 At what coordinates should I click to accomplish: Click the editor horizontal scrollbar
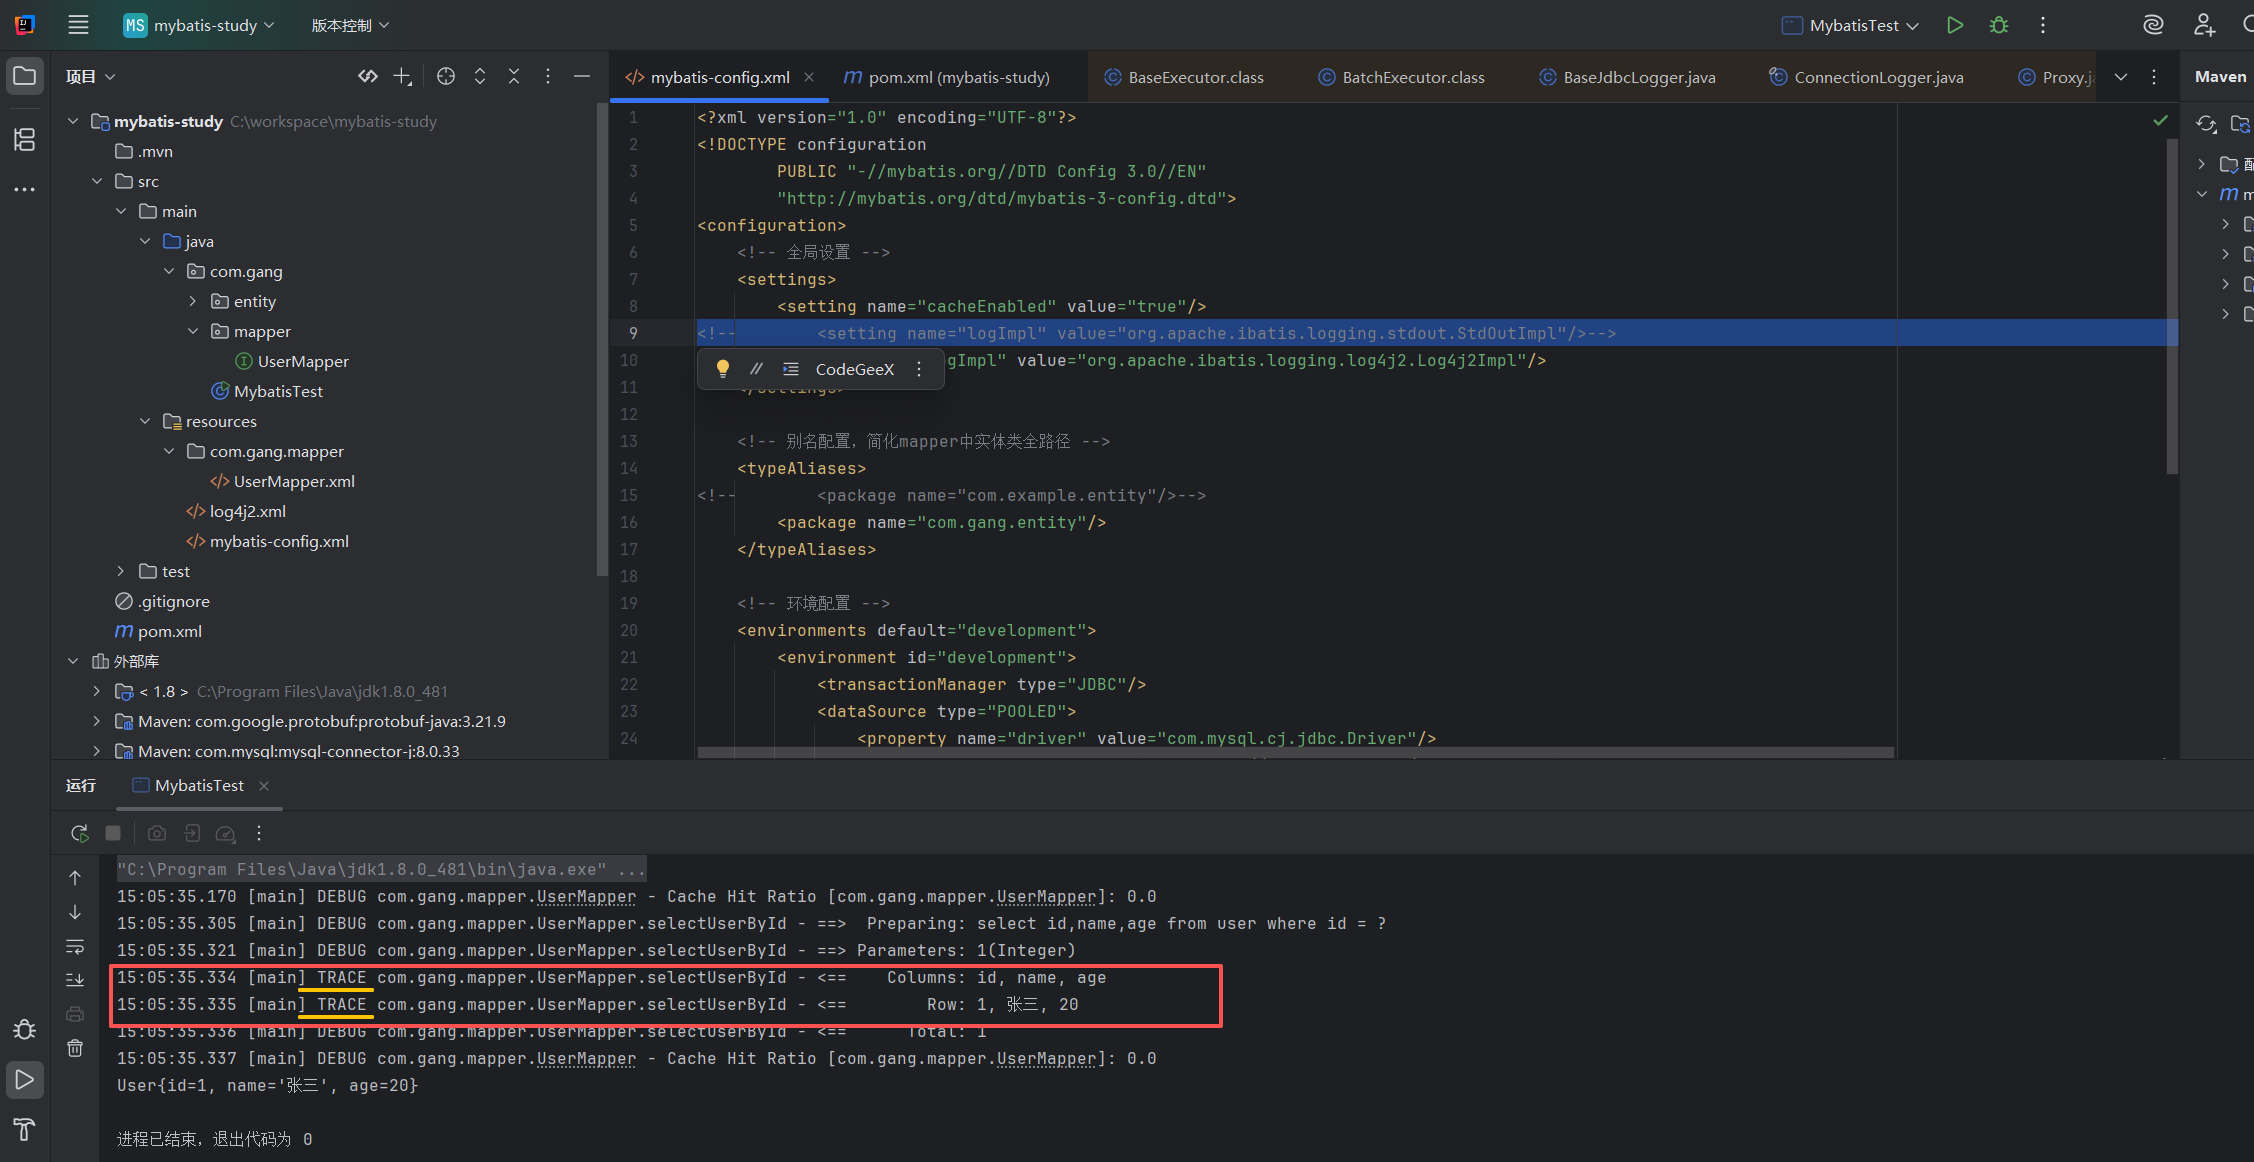tap(1295, 752)
